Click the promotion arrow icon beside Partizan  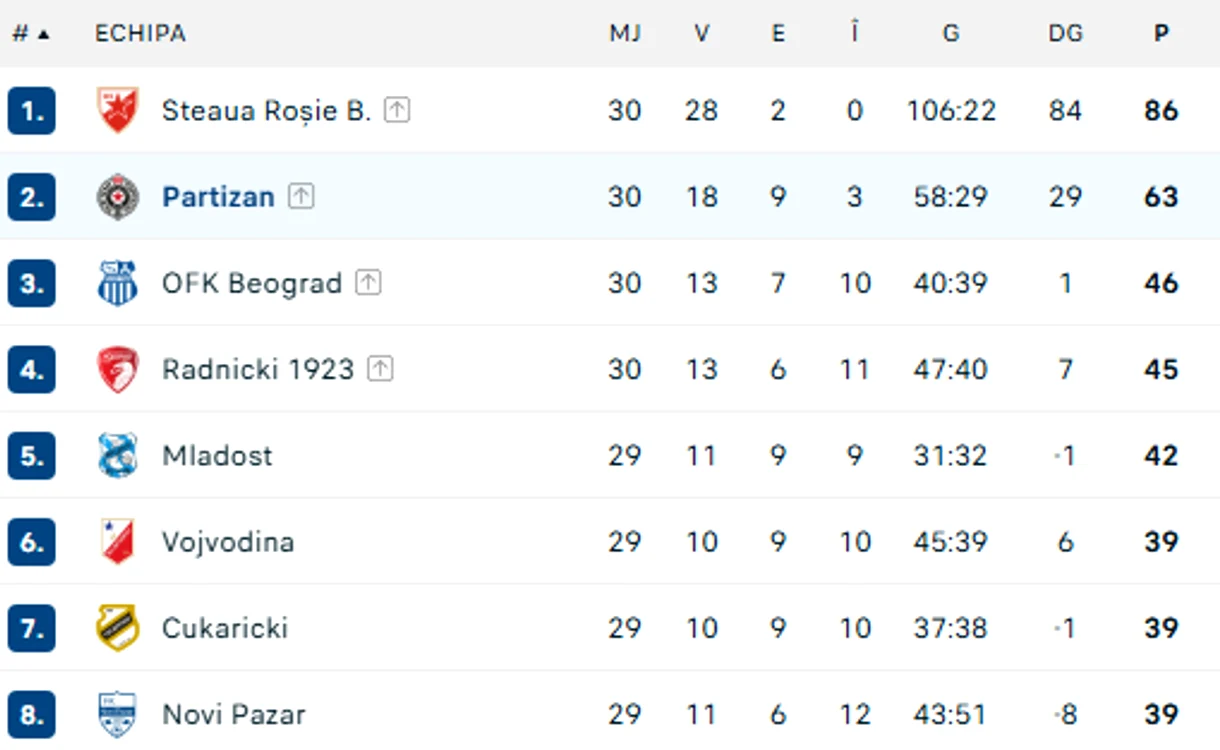[301, 196]
